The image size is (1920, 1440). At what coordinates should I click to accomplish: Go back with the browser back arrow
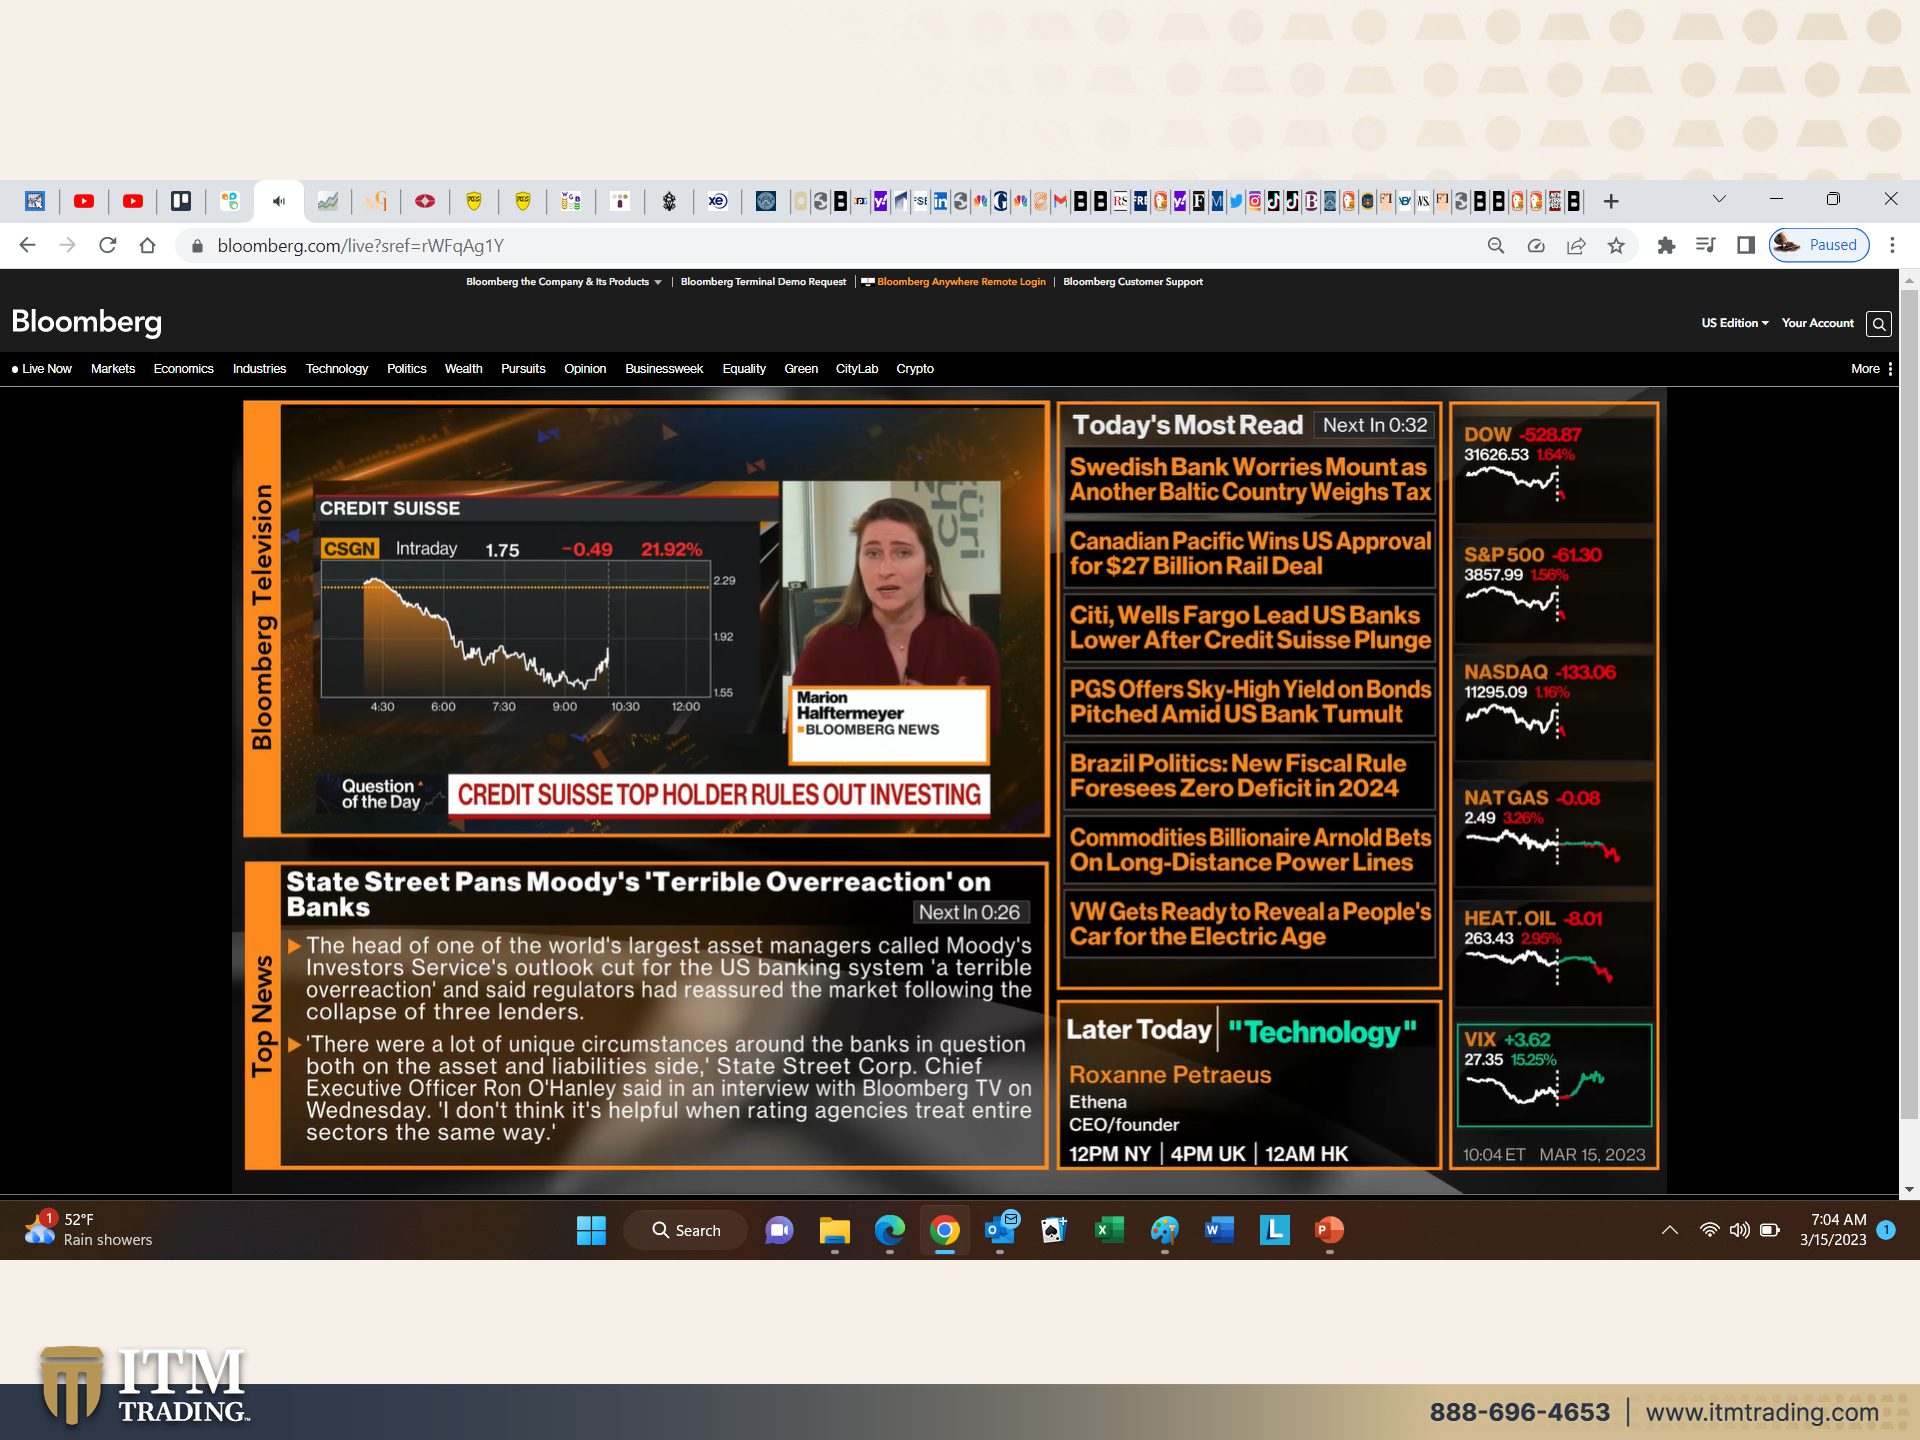[x=27, y=245]
